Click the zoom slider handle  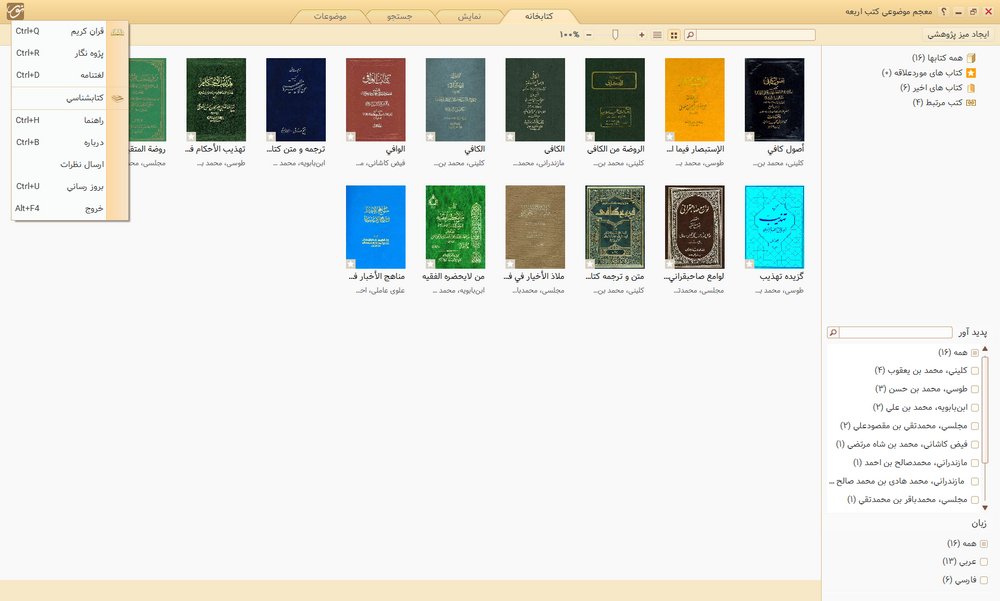click(615, 35)
